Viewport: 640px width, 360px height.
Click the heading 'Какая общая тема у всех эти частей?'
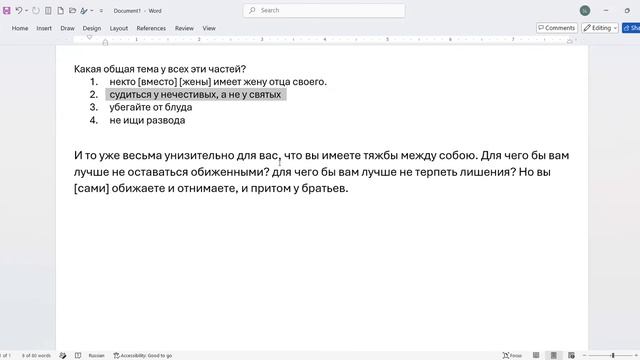tap(160, 69)
